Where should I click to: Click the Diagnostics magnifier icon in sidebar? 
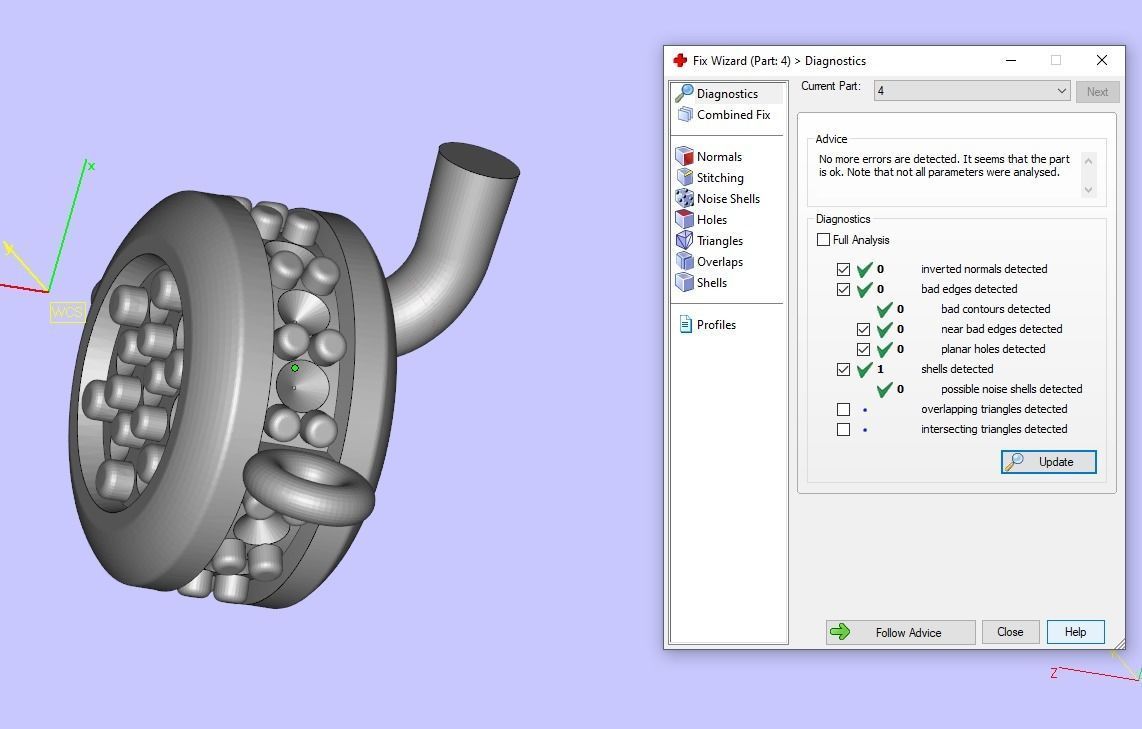click(684, 93)
